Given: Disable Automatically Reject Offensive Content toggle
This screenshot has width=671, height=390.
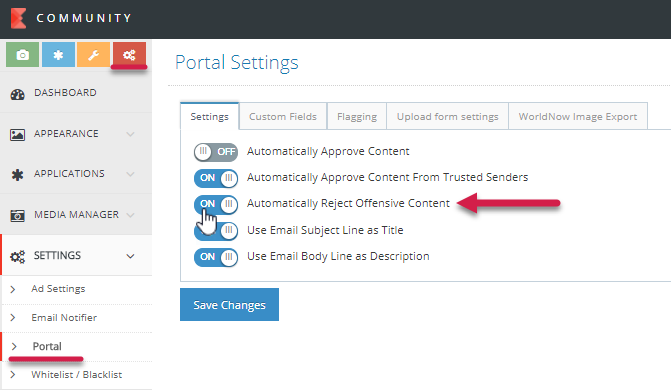Looking at the screenshot, I should (x=216, y=204).
